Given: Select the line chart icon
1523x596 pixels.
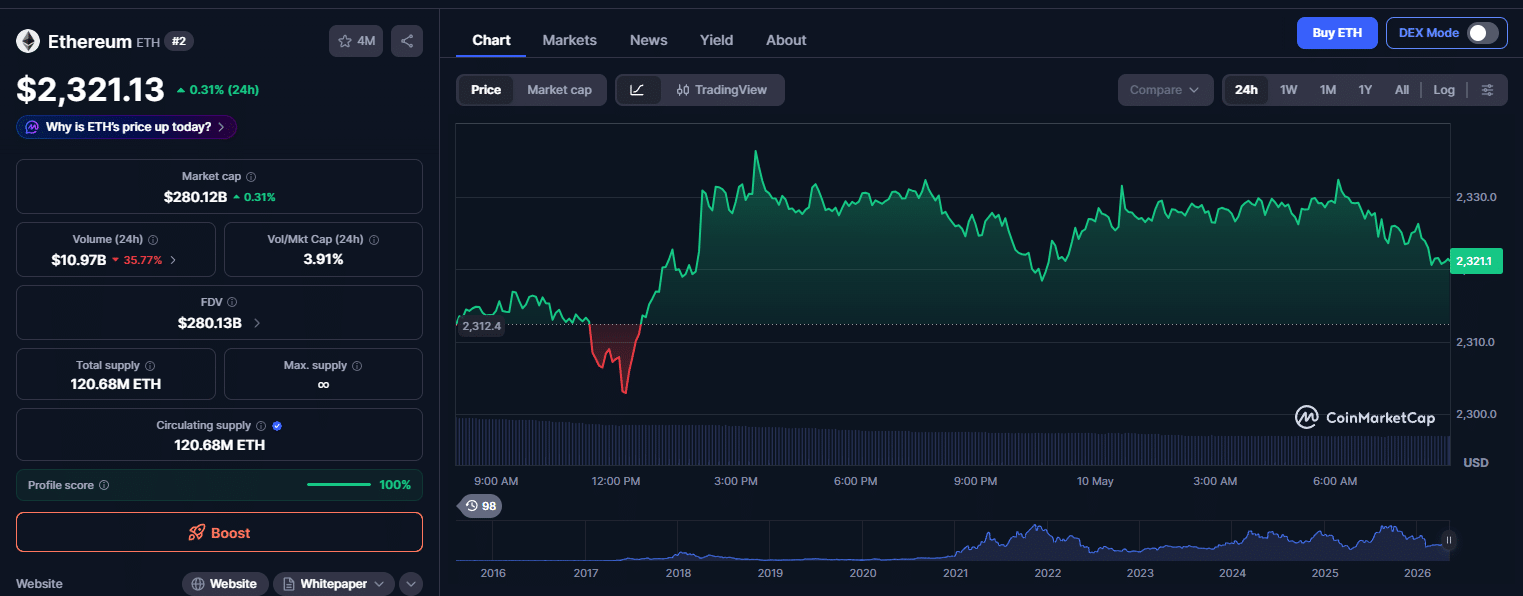Looking at the screenshot, I should pyautogui.click(x=638, y=90).
